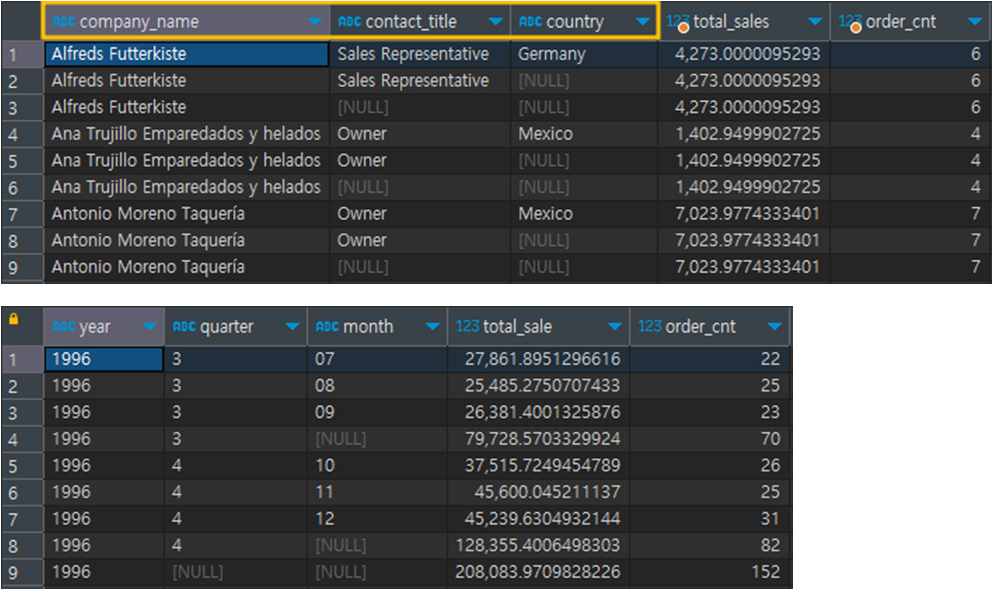The image size is (993, 590).
Task: Open the upper table order_cnt filter arrow
Action: [975, 22]
